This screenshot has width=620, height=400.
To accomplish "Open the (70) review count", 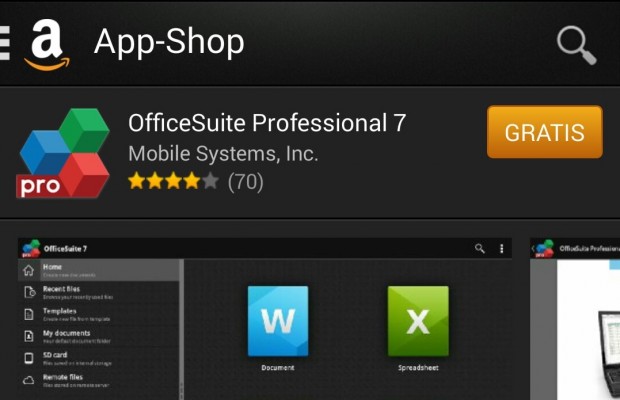I will pos(246,182).
